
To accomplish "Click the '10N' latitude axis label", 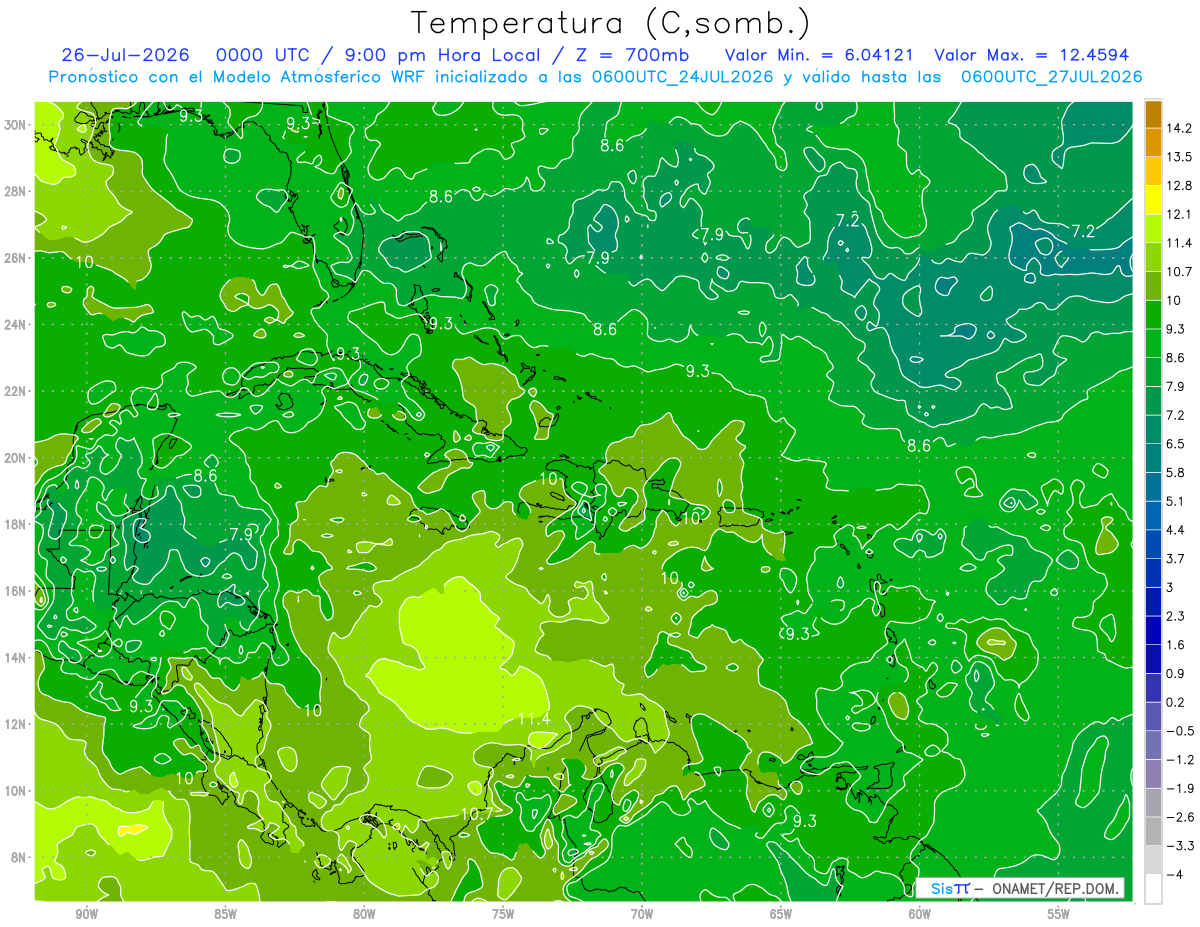I will [15, 791].
